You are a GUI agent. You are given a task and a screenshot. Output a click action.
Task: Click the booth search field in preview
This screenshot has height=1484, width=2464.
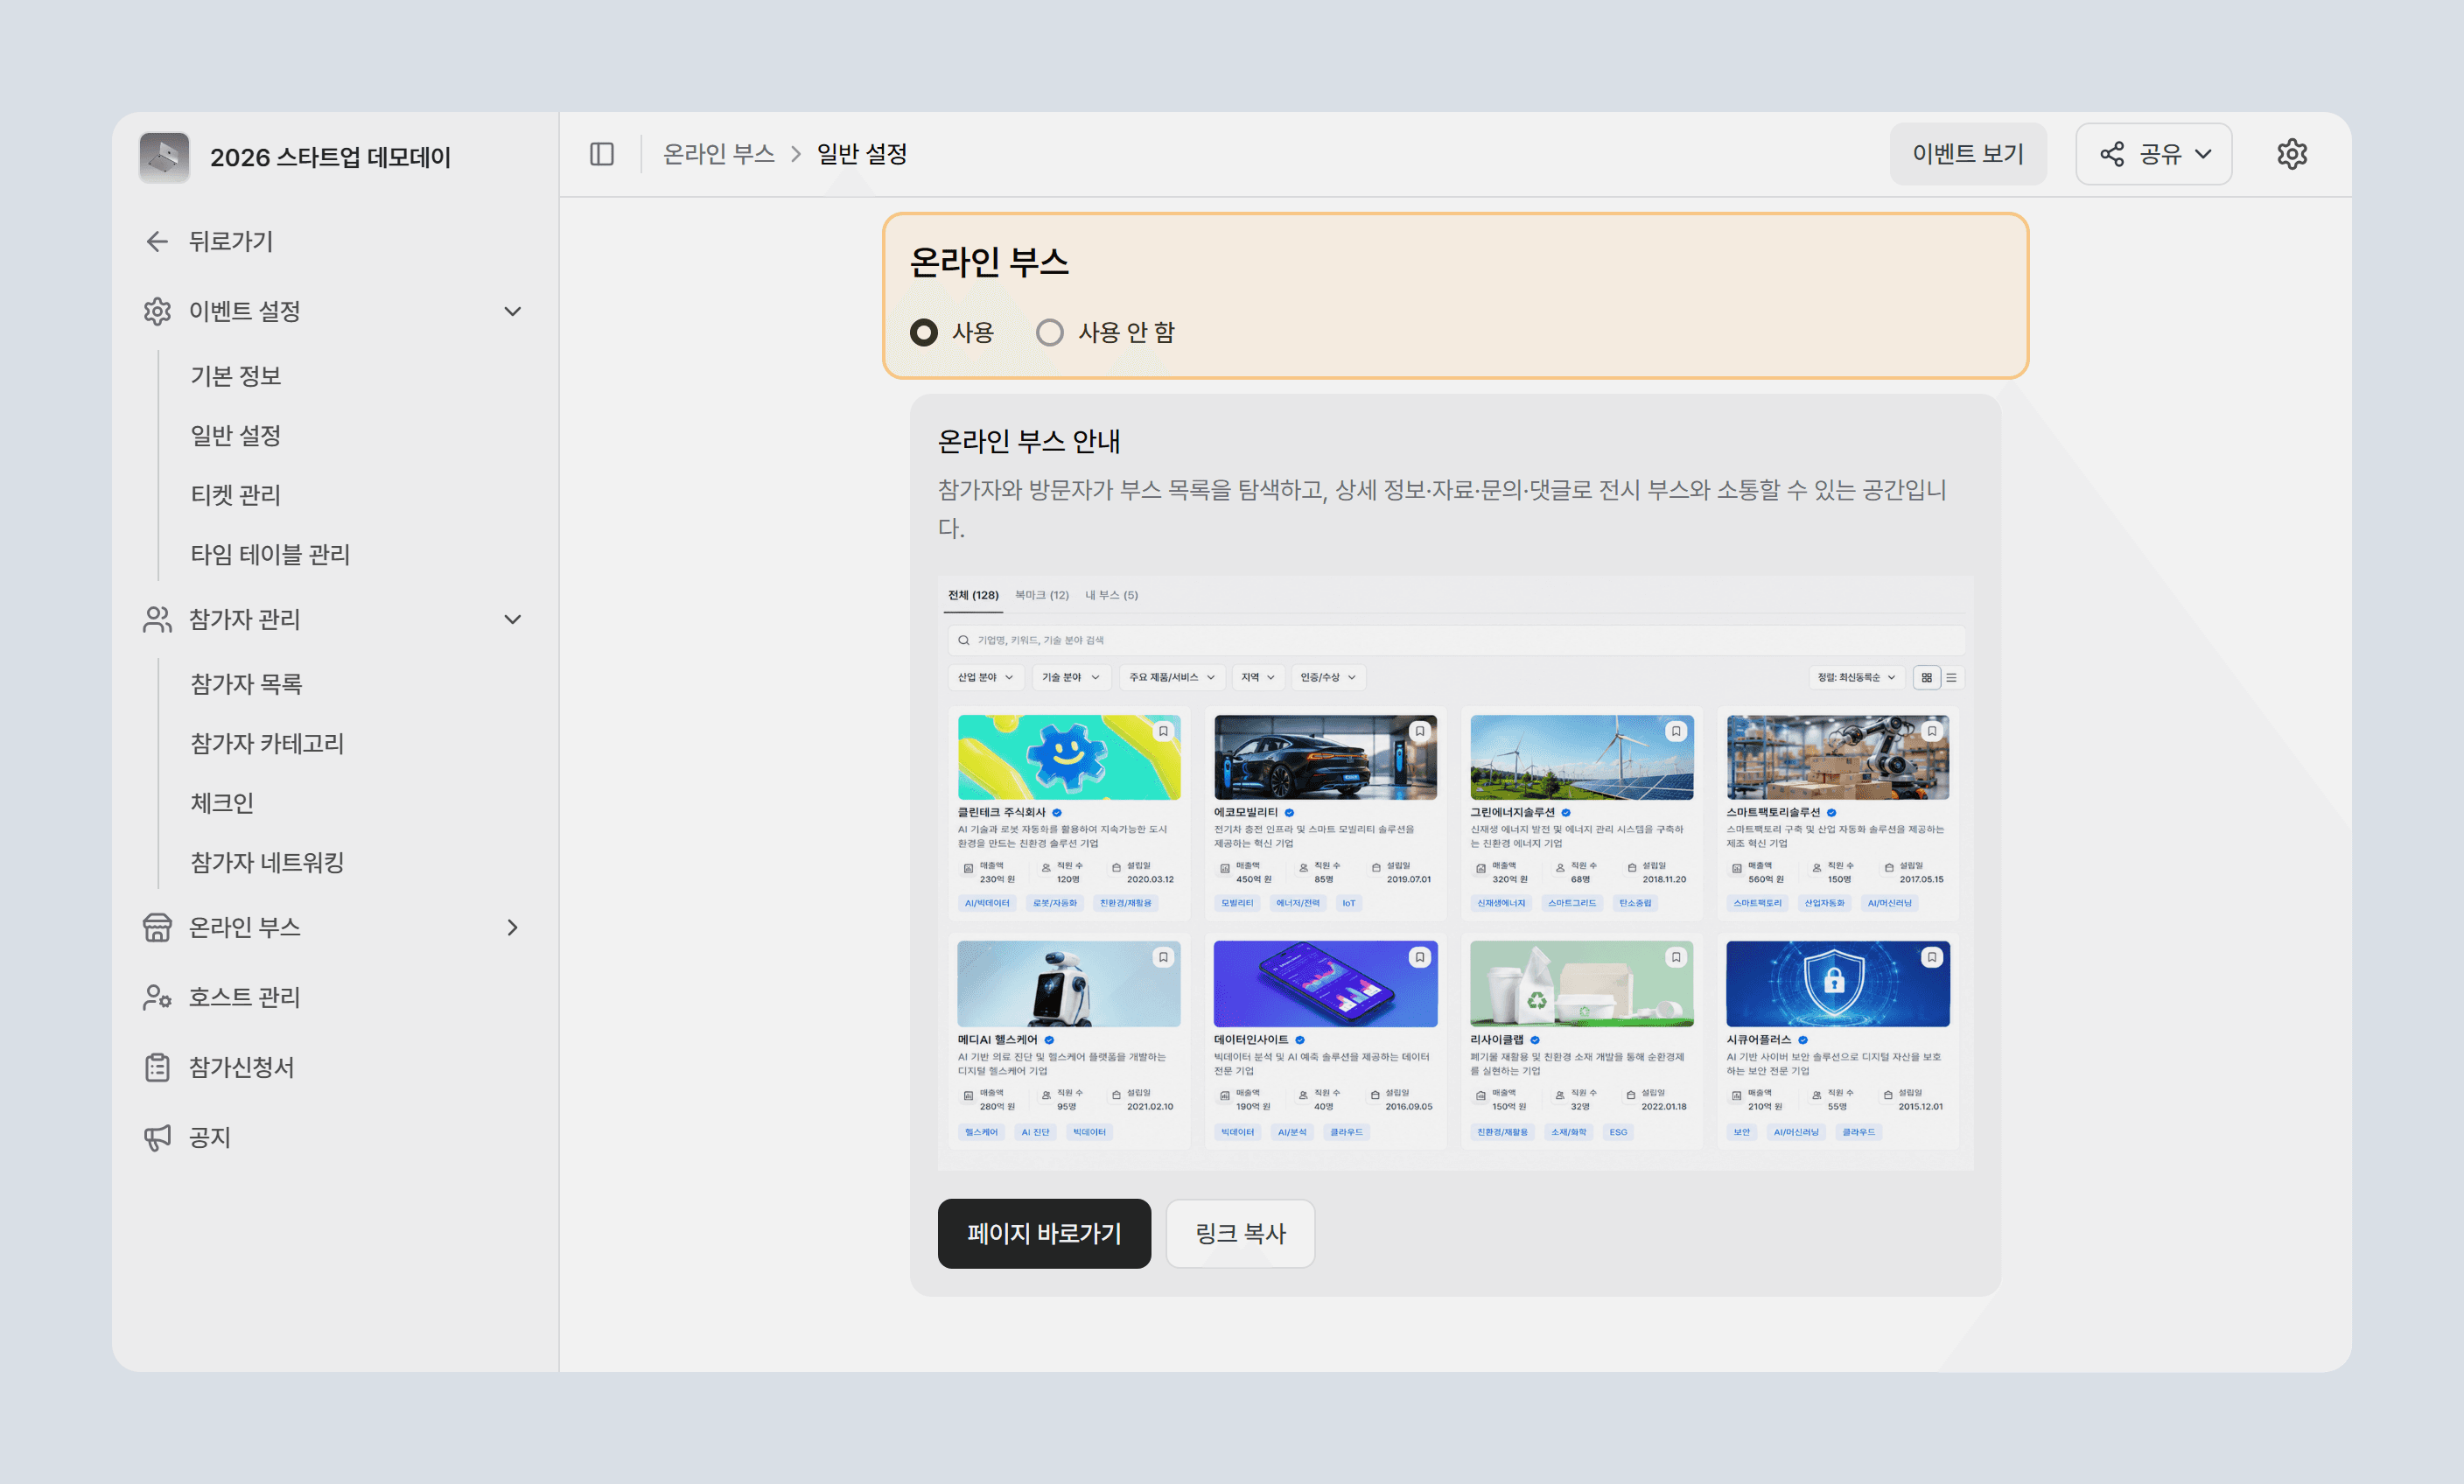pos(1456,640)
